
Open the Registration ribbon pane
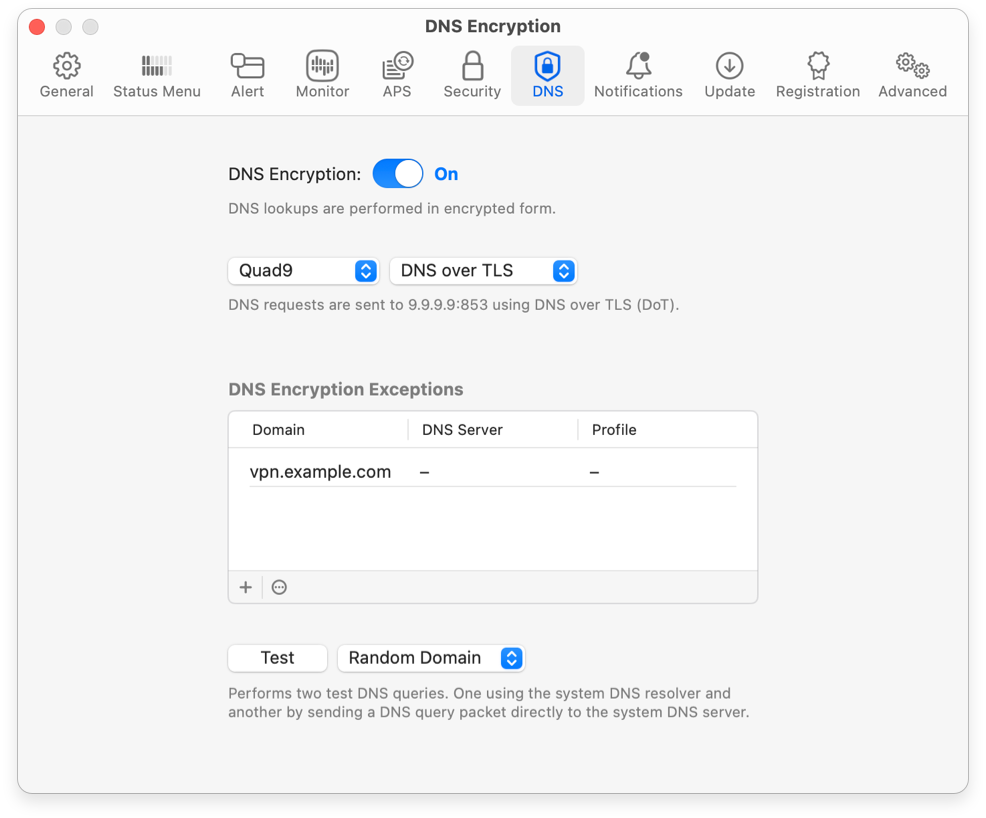pyautogui.click(x=818, y=76)
